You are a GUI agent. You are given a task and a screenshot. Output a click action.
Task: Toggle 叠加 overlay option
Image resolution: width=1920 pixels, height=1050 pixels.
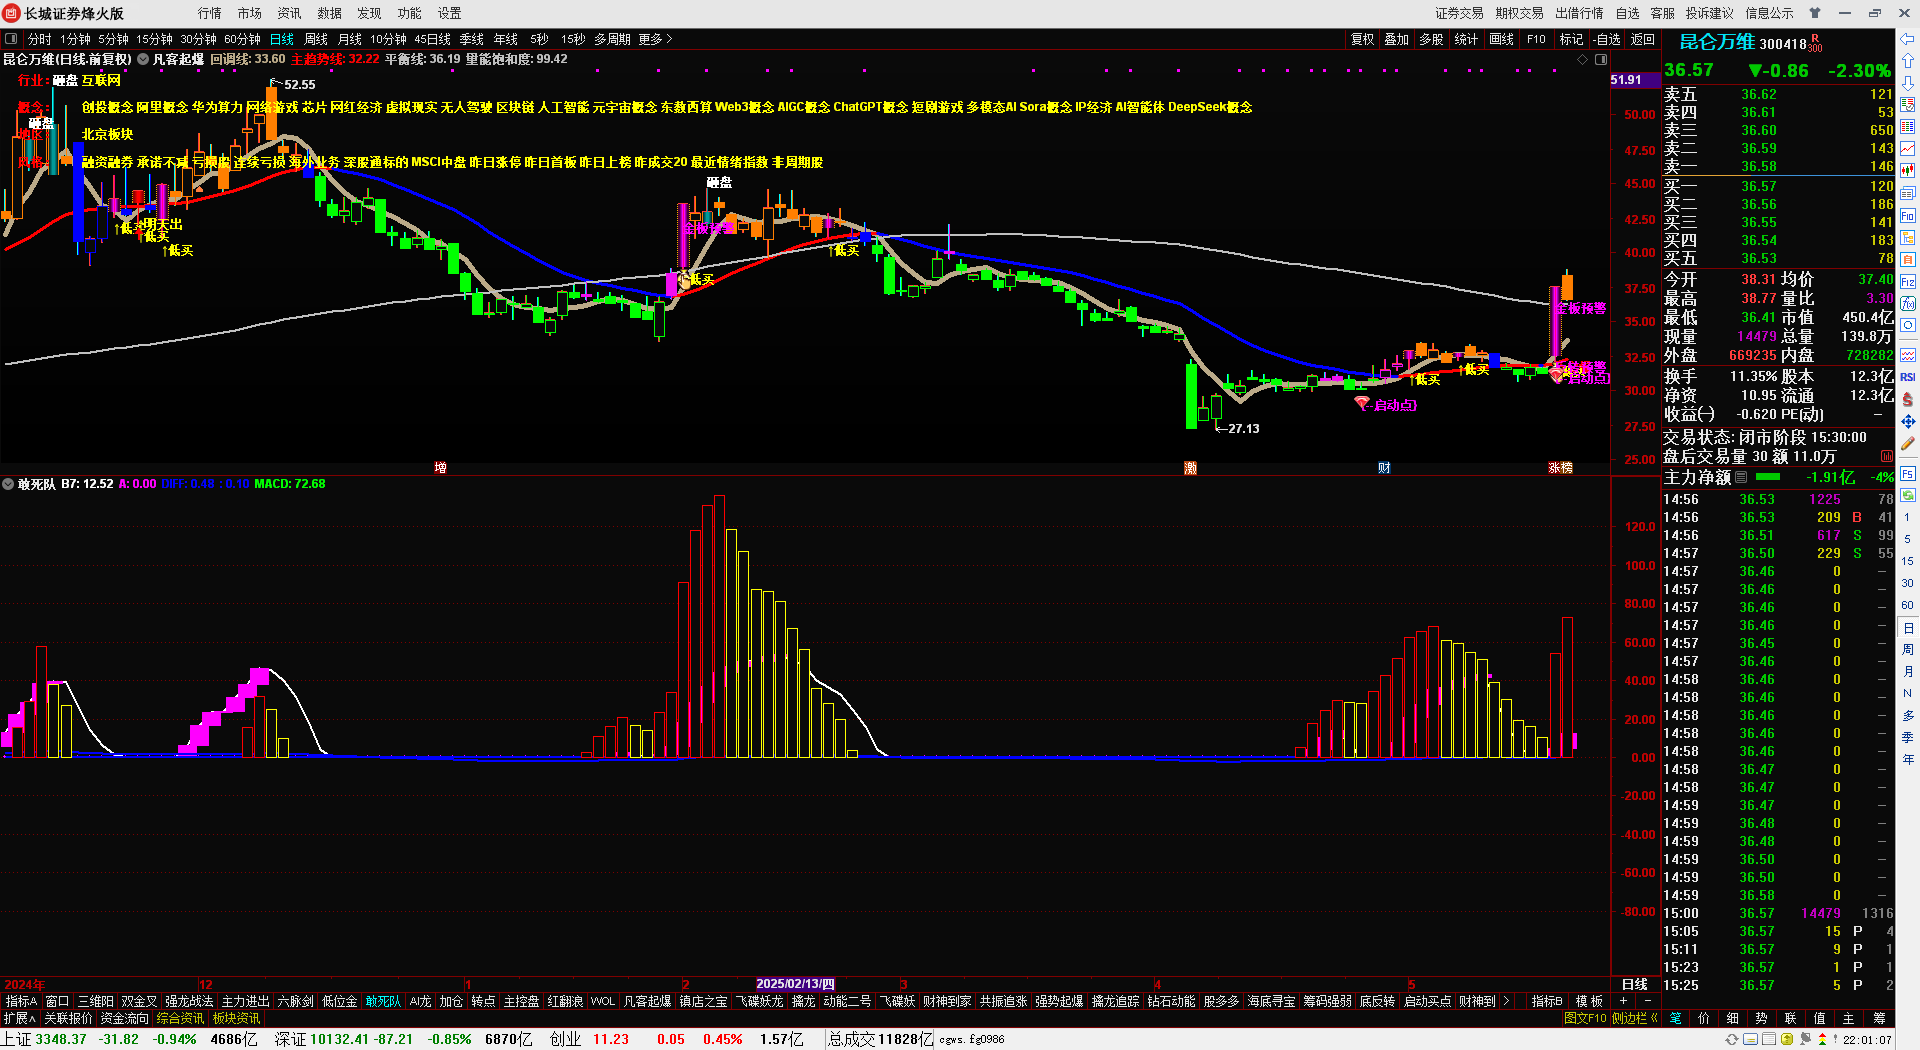[x=1396, y=39]
